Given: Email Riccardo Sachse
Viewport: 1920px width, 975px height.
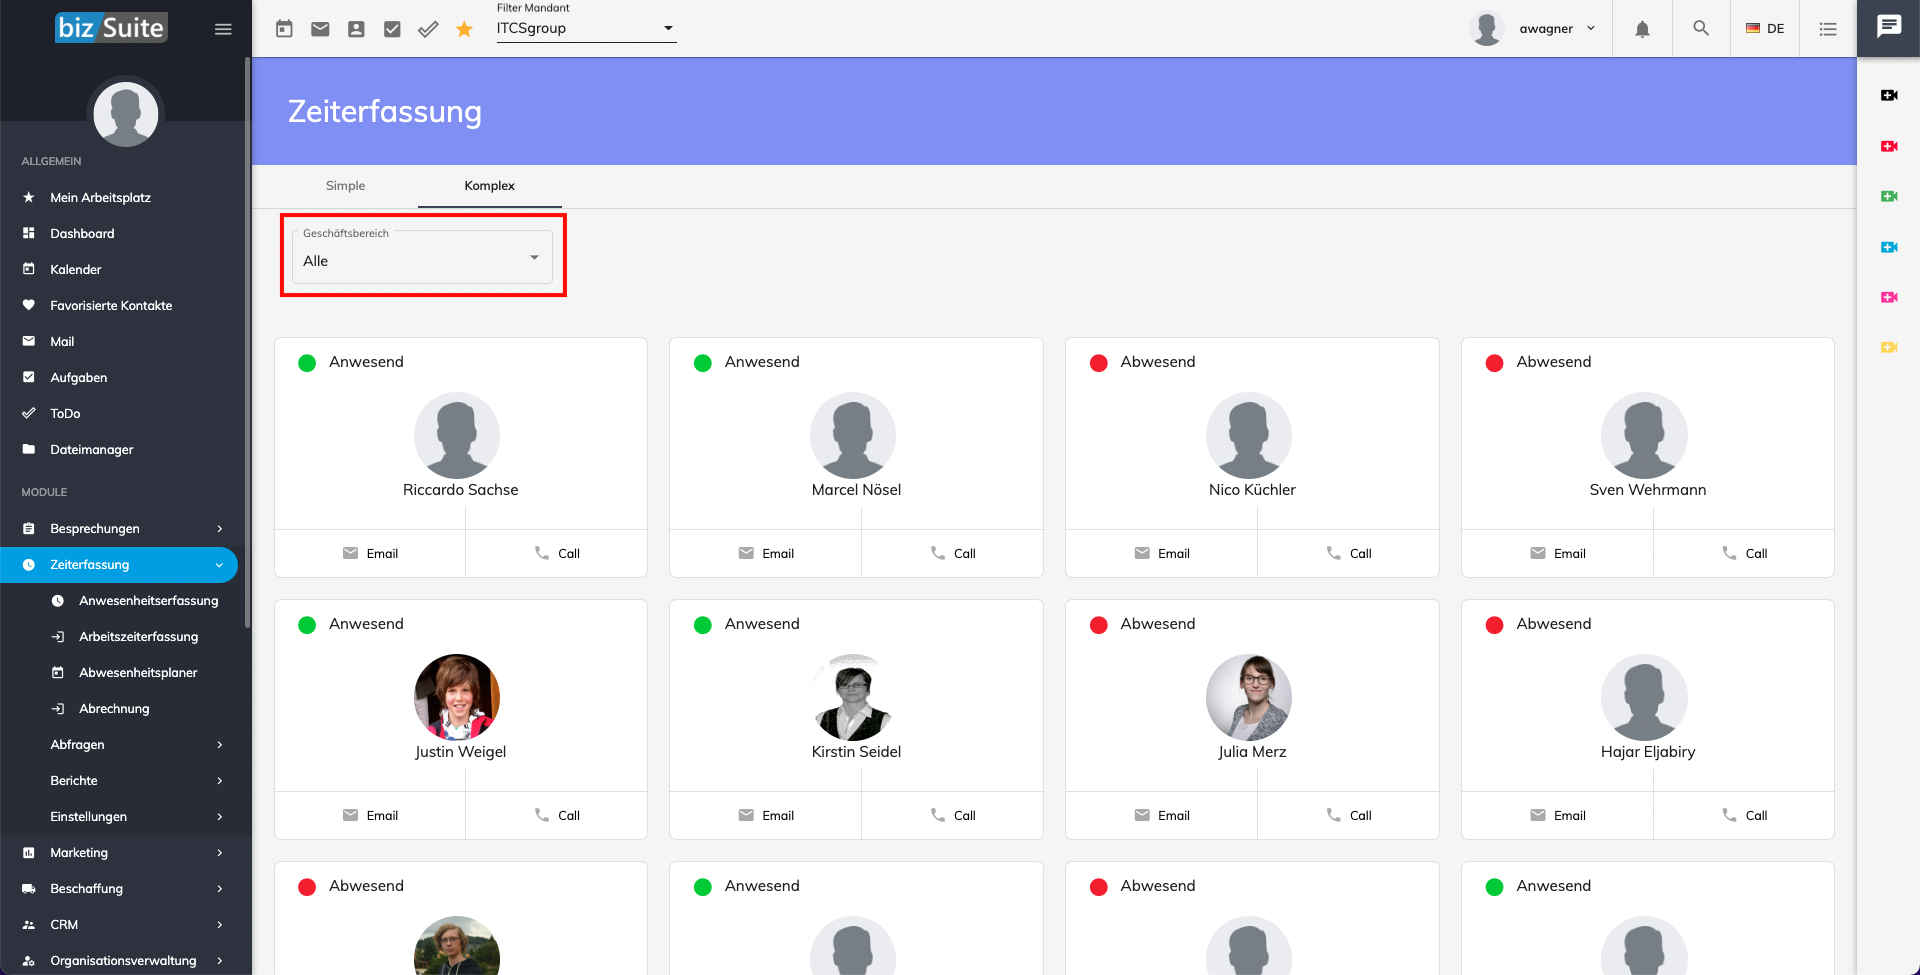Looking at the screenshot, I should click(370, 553).
